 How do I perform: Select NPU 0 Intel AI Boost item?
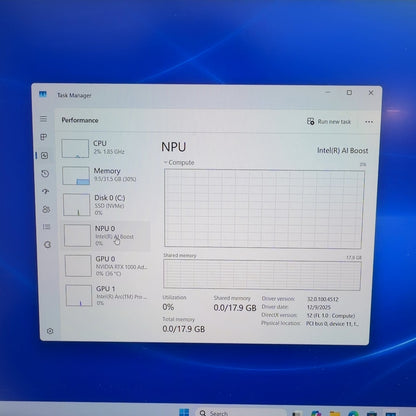click(106, 236)
